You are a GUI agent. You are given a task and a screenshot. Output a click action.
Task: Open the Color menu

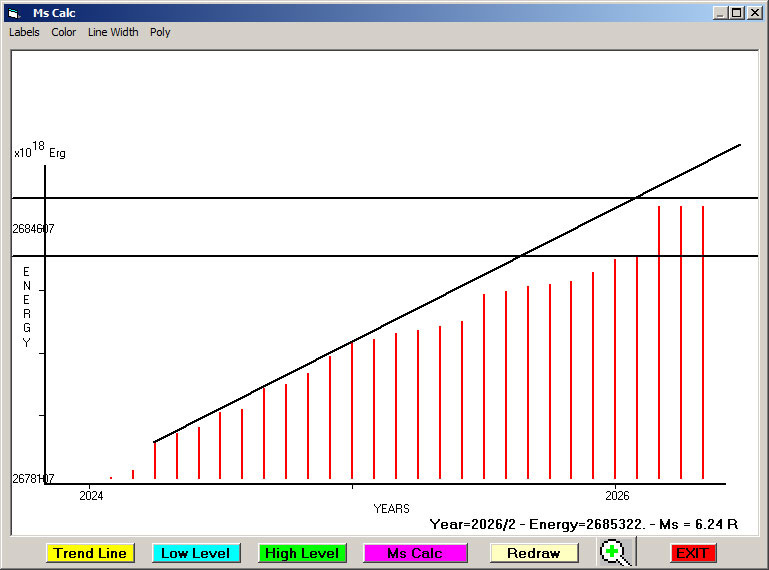pyautogui.click(x=64, y=32)
